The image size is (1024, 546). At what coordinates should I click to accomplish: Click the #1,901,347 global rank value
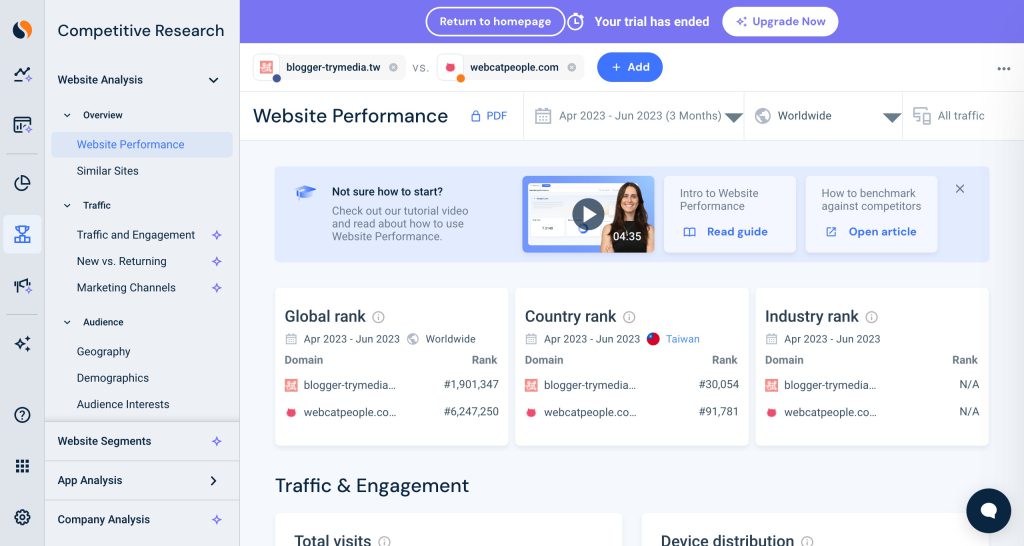pyautogui.click(x=471, y=385)
